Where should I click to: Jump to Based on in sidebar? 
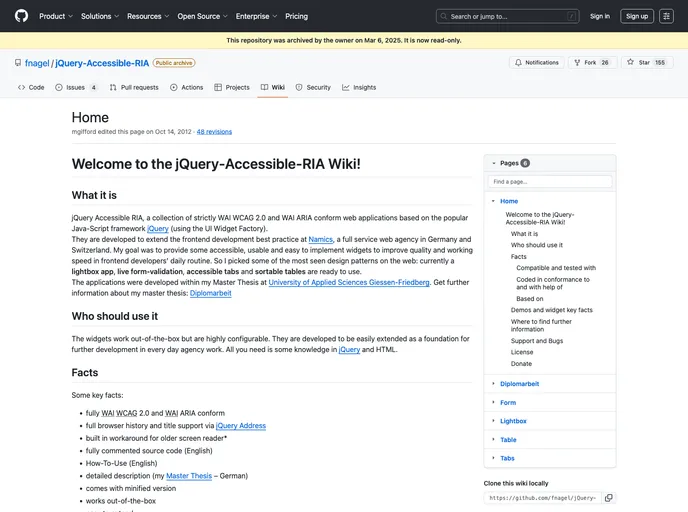click(x=530, y=299)
